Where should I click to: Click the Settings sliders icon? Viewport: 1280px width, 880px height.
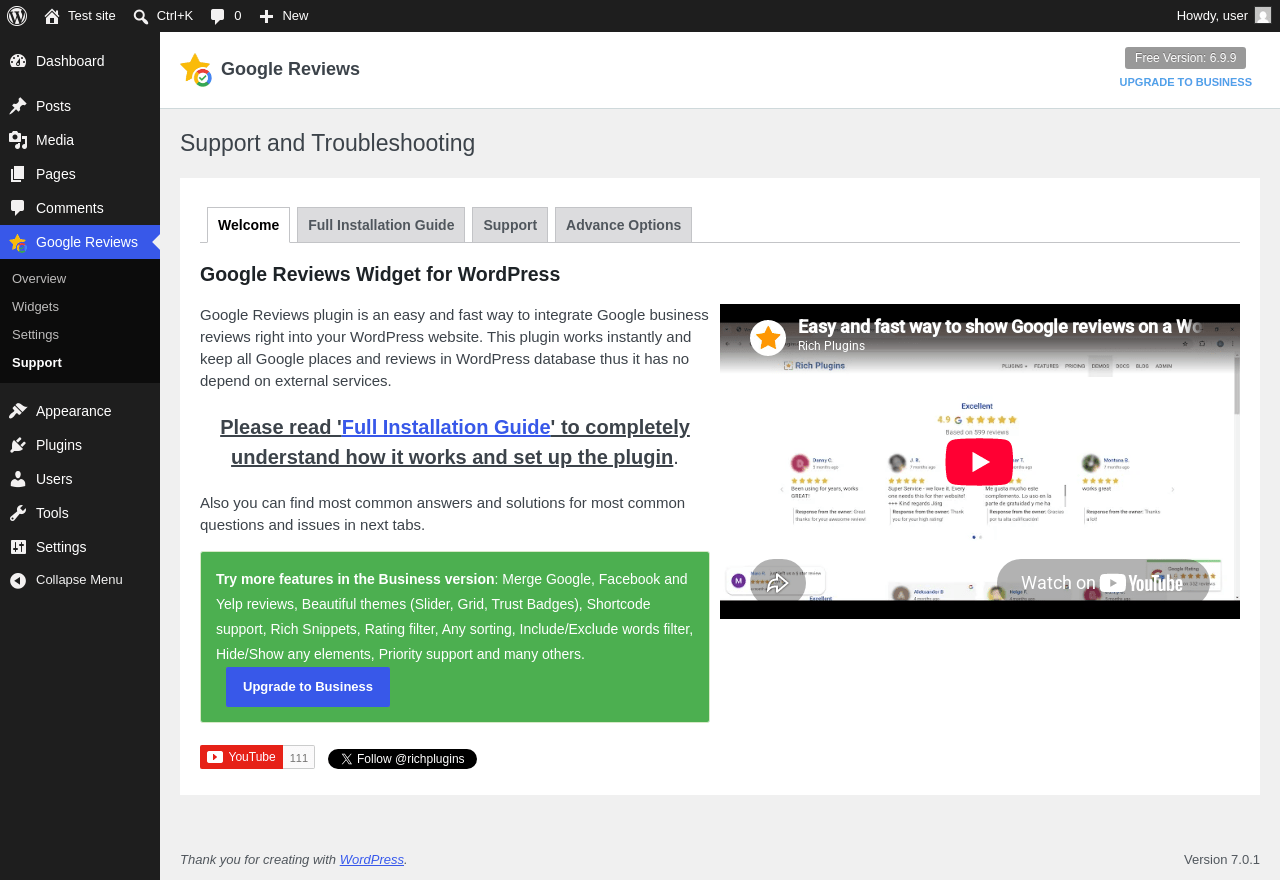[18, 547]
